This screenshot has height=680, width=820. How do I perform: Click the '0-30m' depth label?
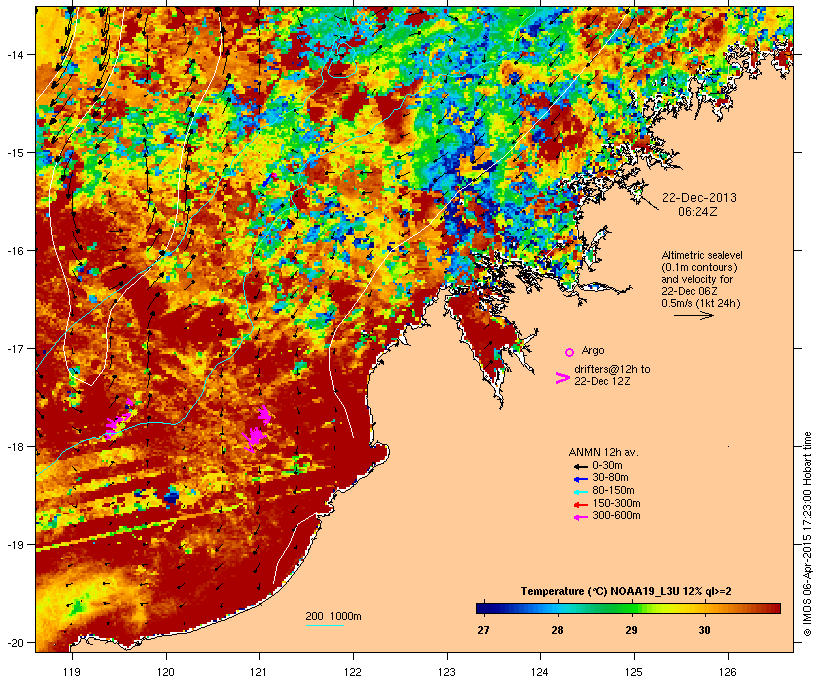point(607,466)
